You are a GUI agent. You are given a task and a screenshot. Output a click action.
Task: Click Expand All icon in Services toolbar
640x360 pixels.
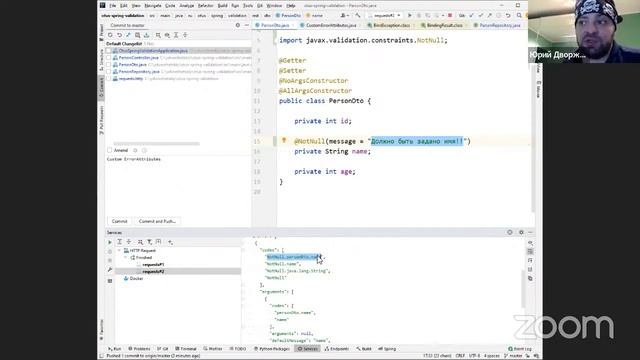coord(120,242)
